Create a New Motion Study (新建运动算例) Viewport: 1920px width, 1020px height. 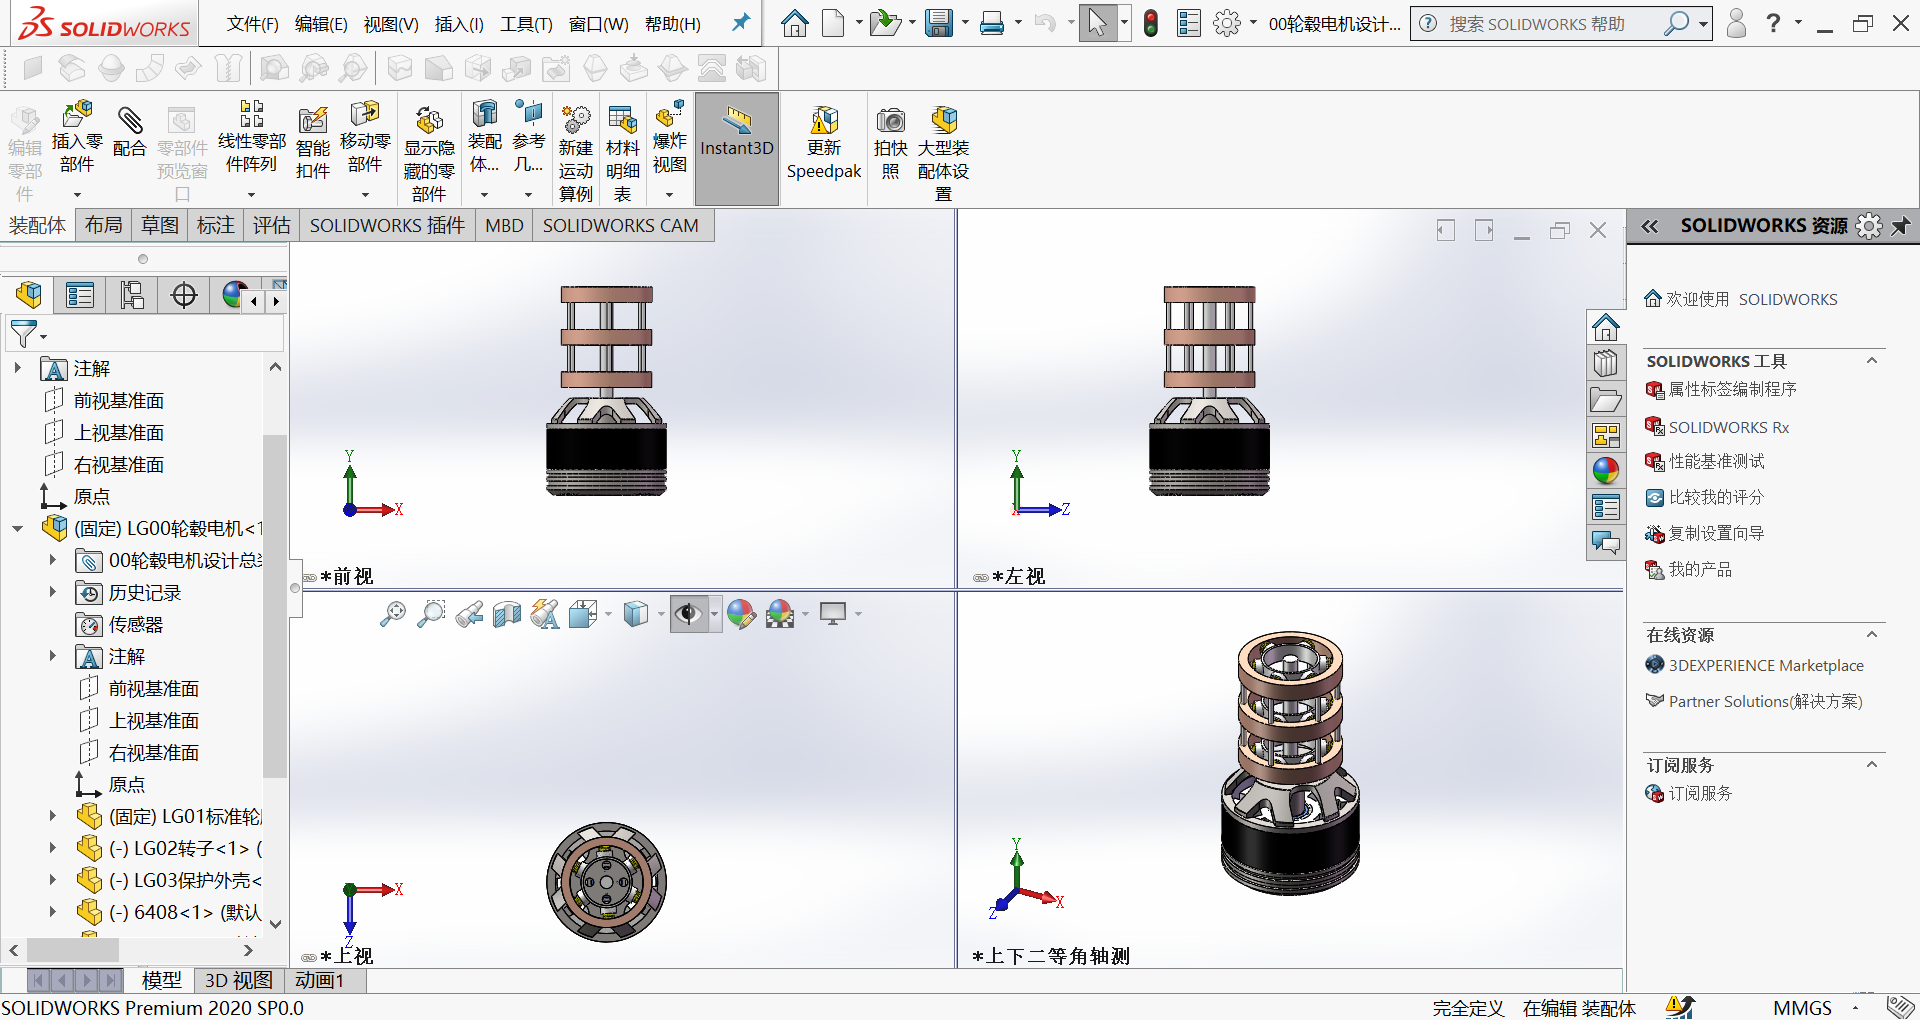pyautogui.click(x=576, y=154)
